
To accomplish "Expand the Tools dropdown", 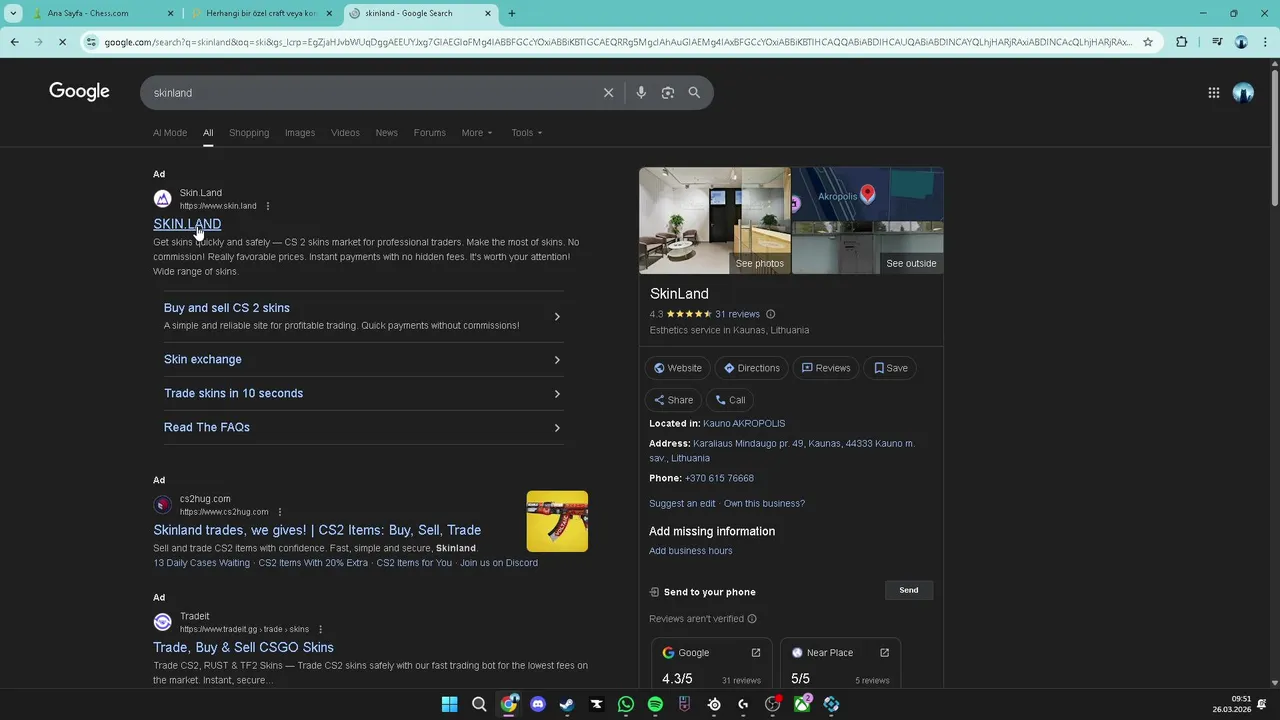I will tap(527, 133).
